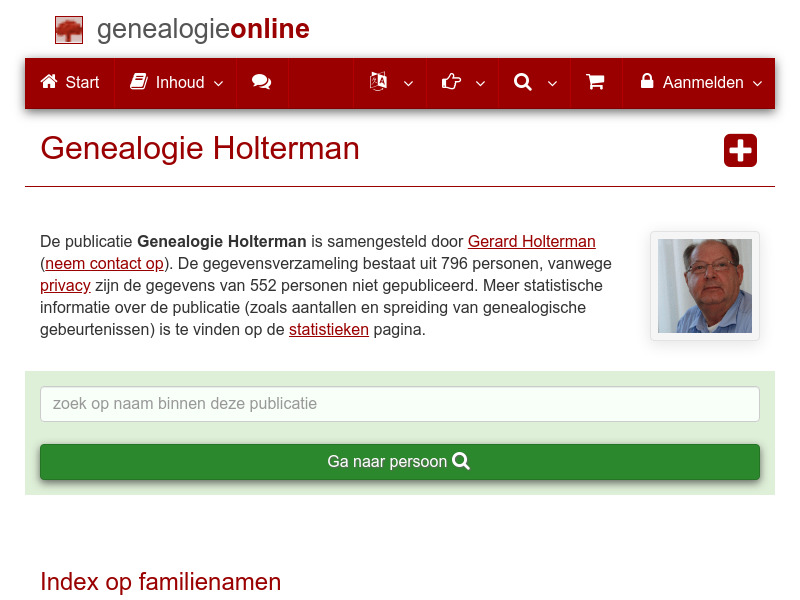This screenshot has height=600, width=800.
Task: Select the thumbs-up recommendation icon
Action: tap(451, 83)
